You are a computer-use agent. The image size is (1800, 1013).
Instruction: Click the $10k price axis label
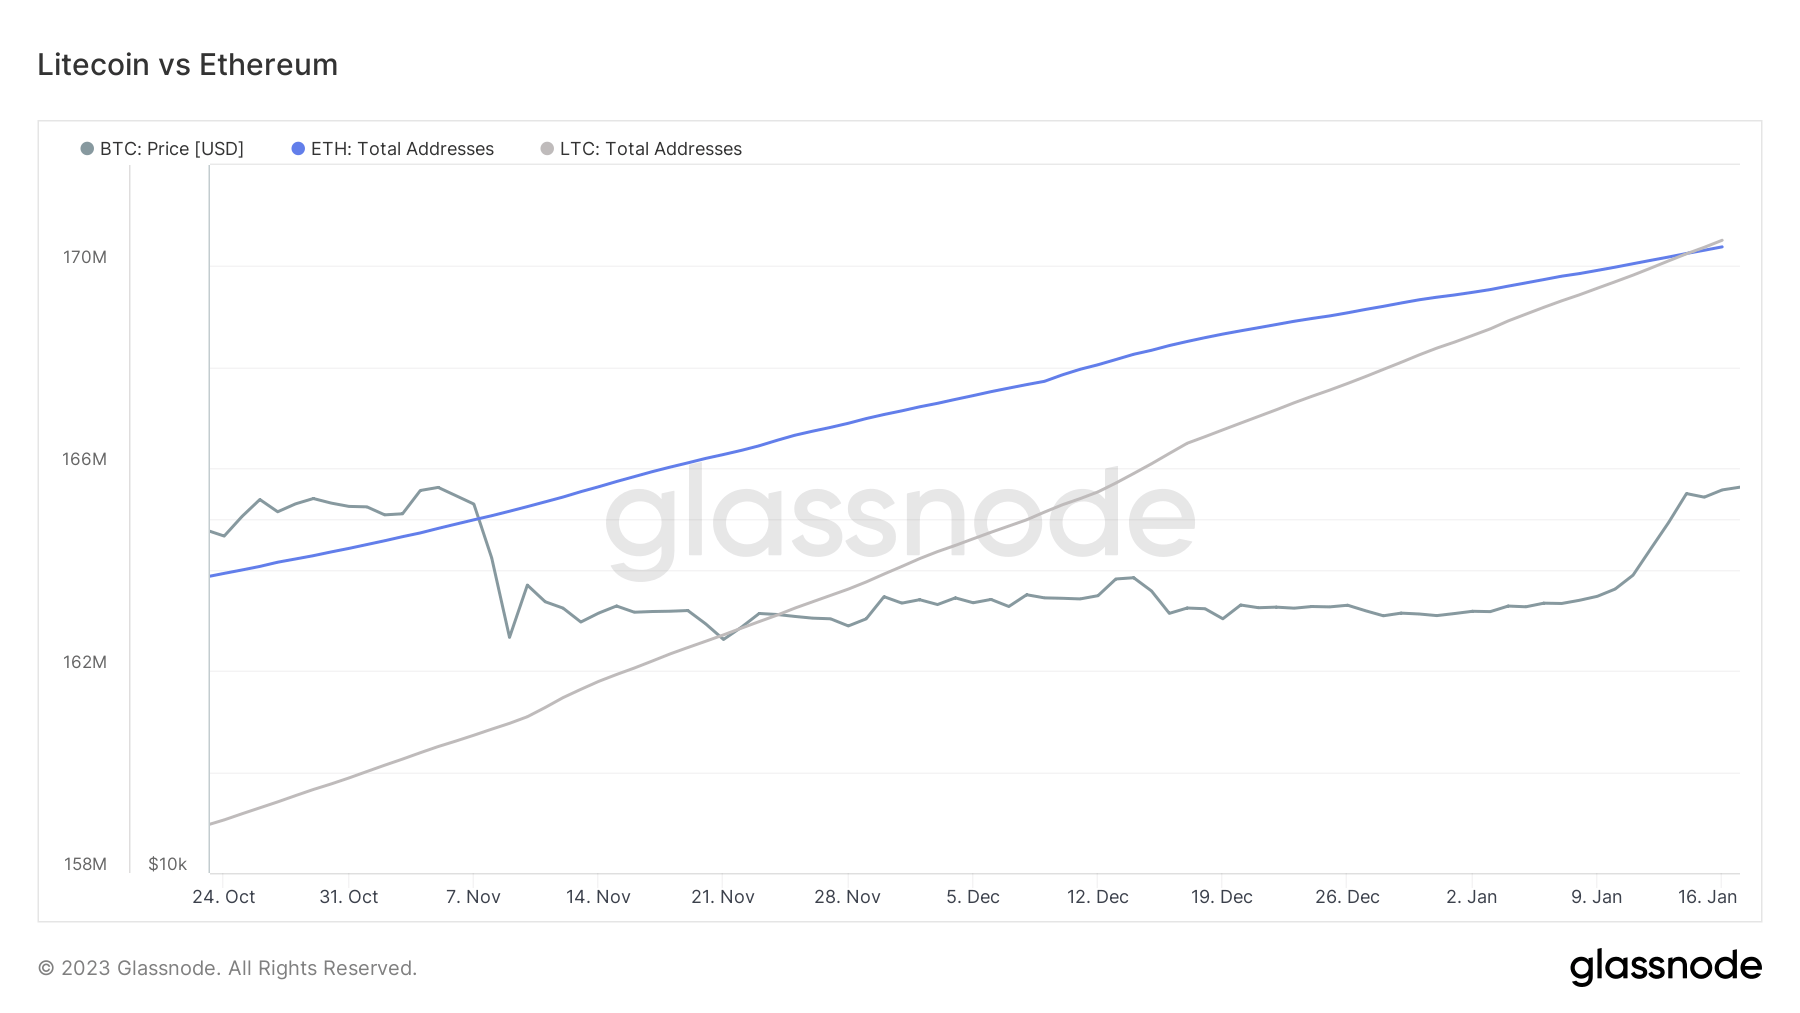point(167,864)
